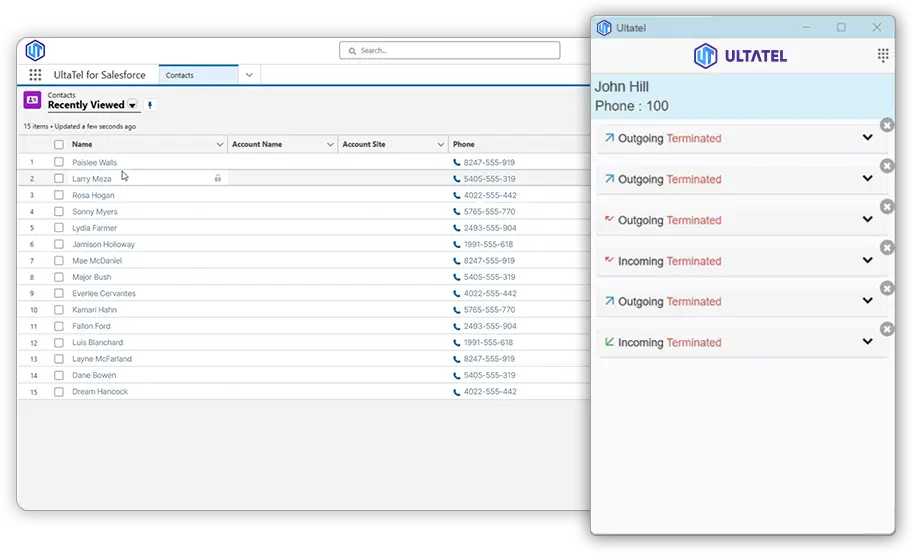The width and height of the screenshot is (912, 553).
Task: Call Sonny Myers at 5765-555-770
Action: pyautogui.click(x=489, y=212)
